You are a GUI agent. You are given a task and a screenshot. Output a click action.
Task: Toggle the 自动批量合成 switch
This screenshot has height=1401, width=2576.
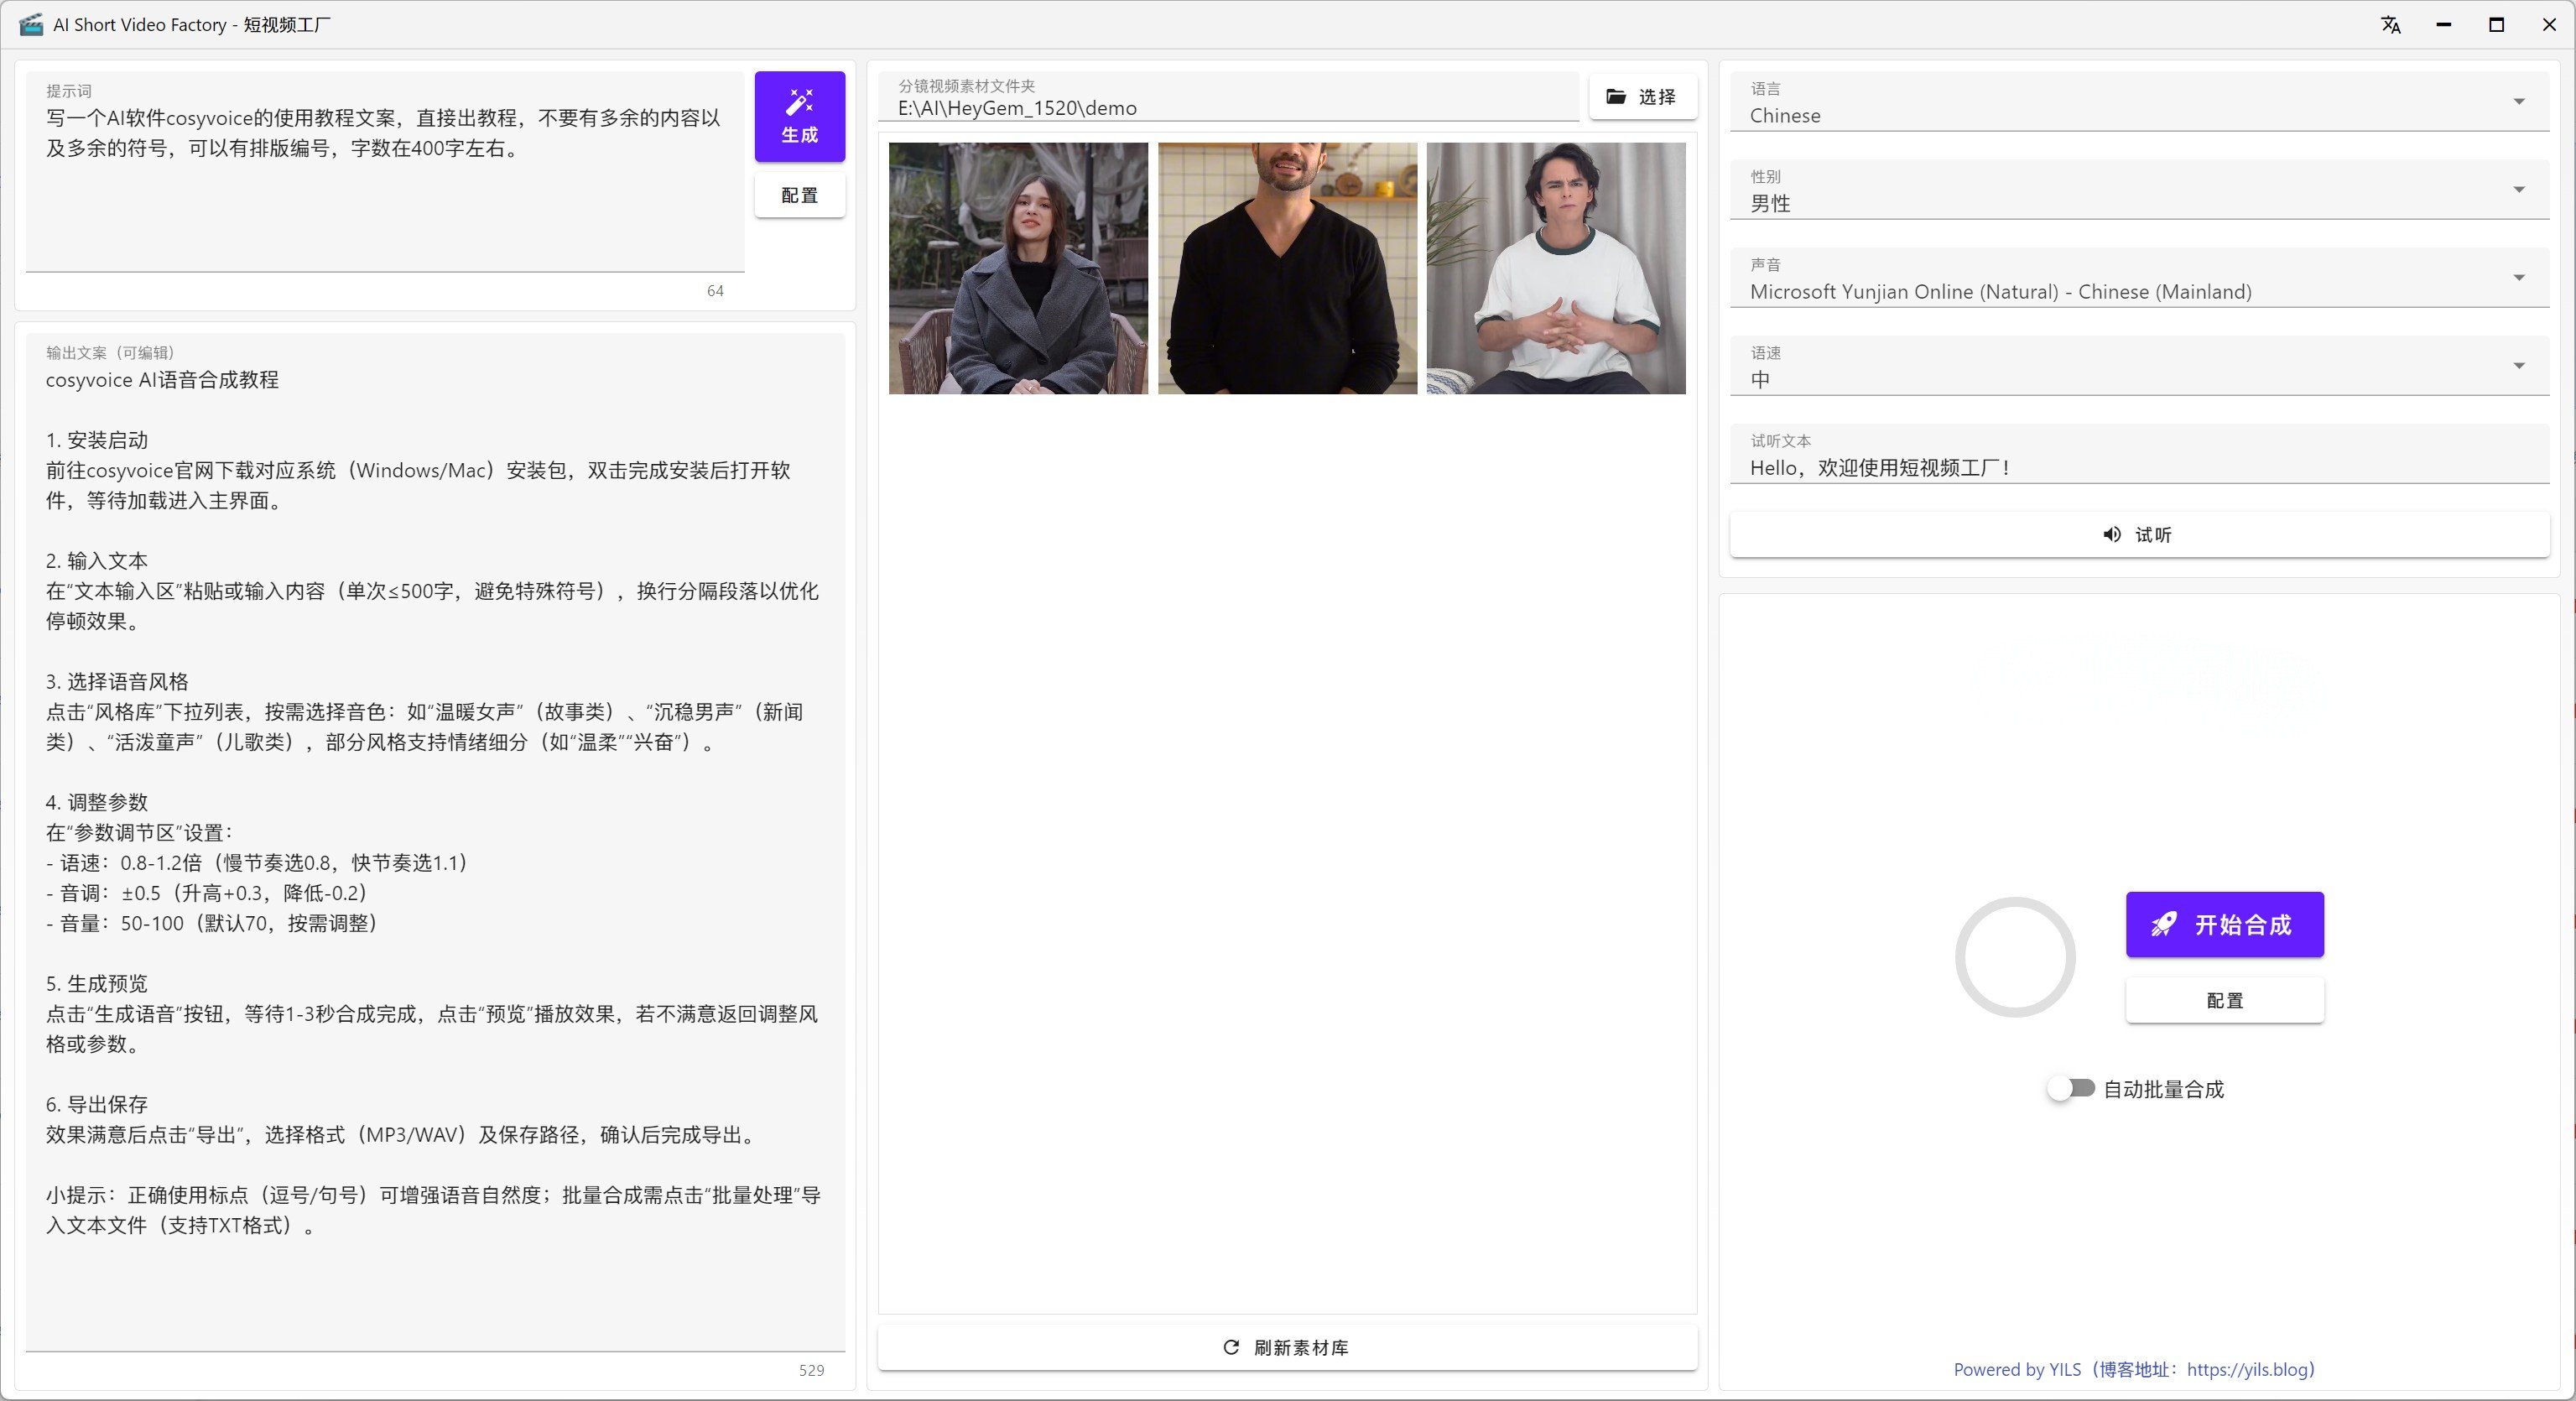tap(2070, 1088)
